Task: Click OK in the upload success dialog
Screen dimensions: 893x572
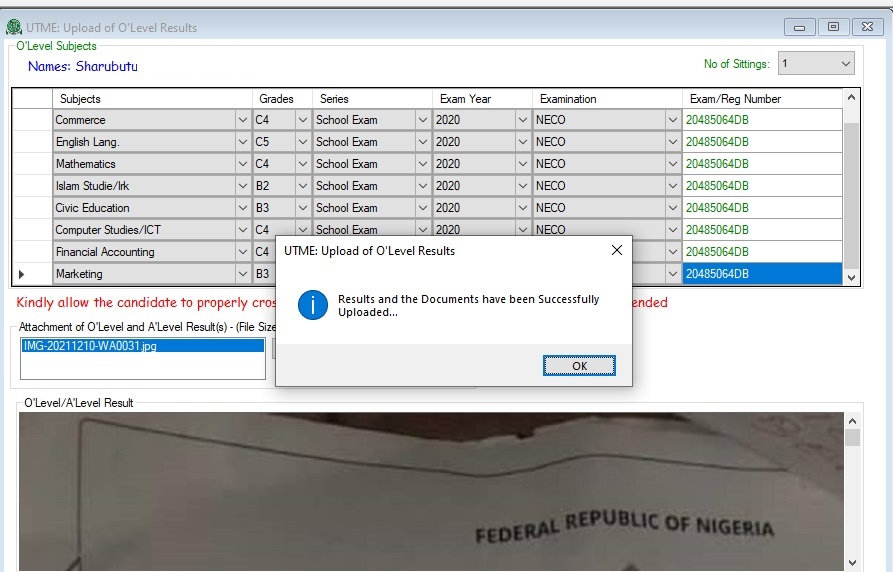Action: (x=579, y=366)
